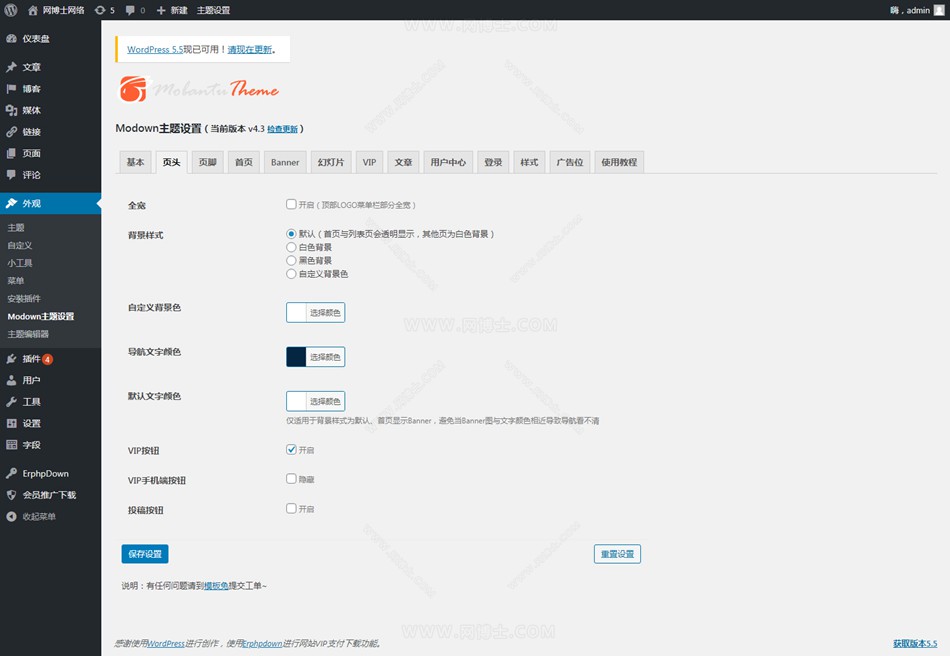This screenshot has width=950, height=656.
Task: Open the 幻灯片 tab
Action: [331, 162]
